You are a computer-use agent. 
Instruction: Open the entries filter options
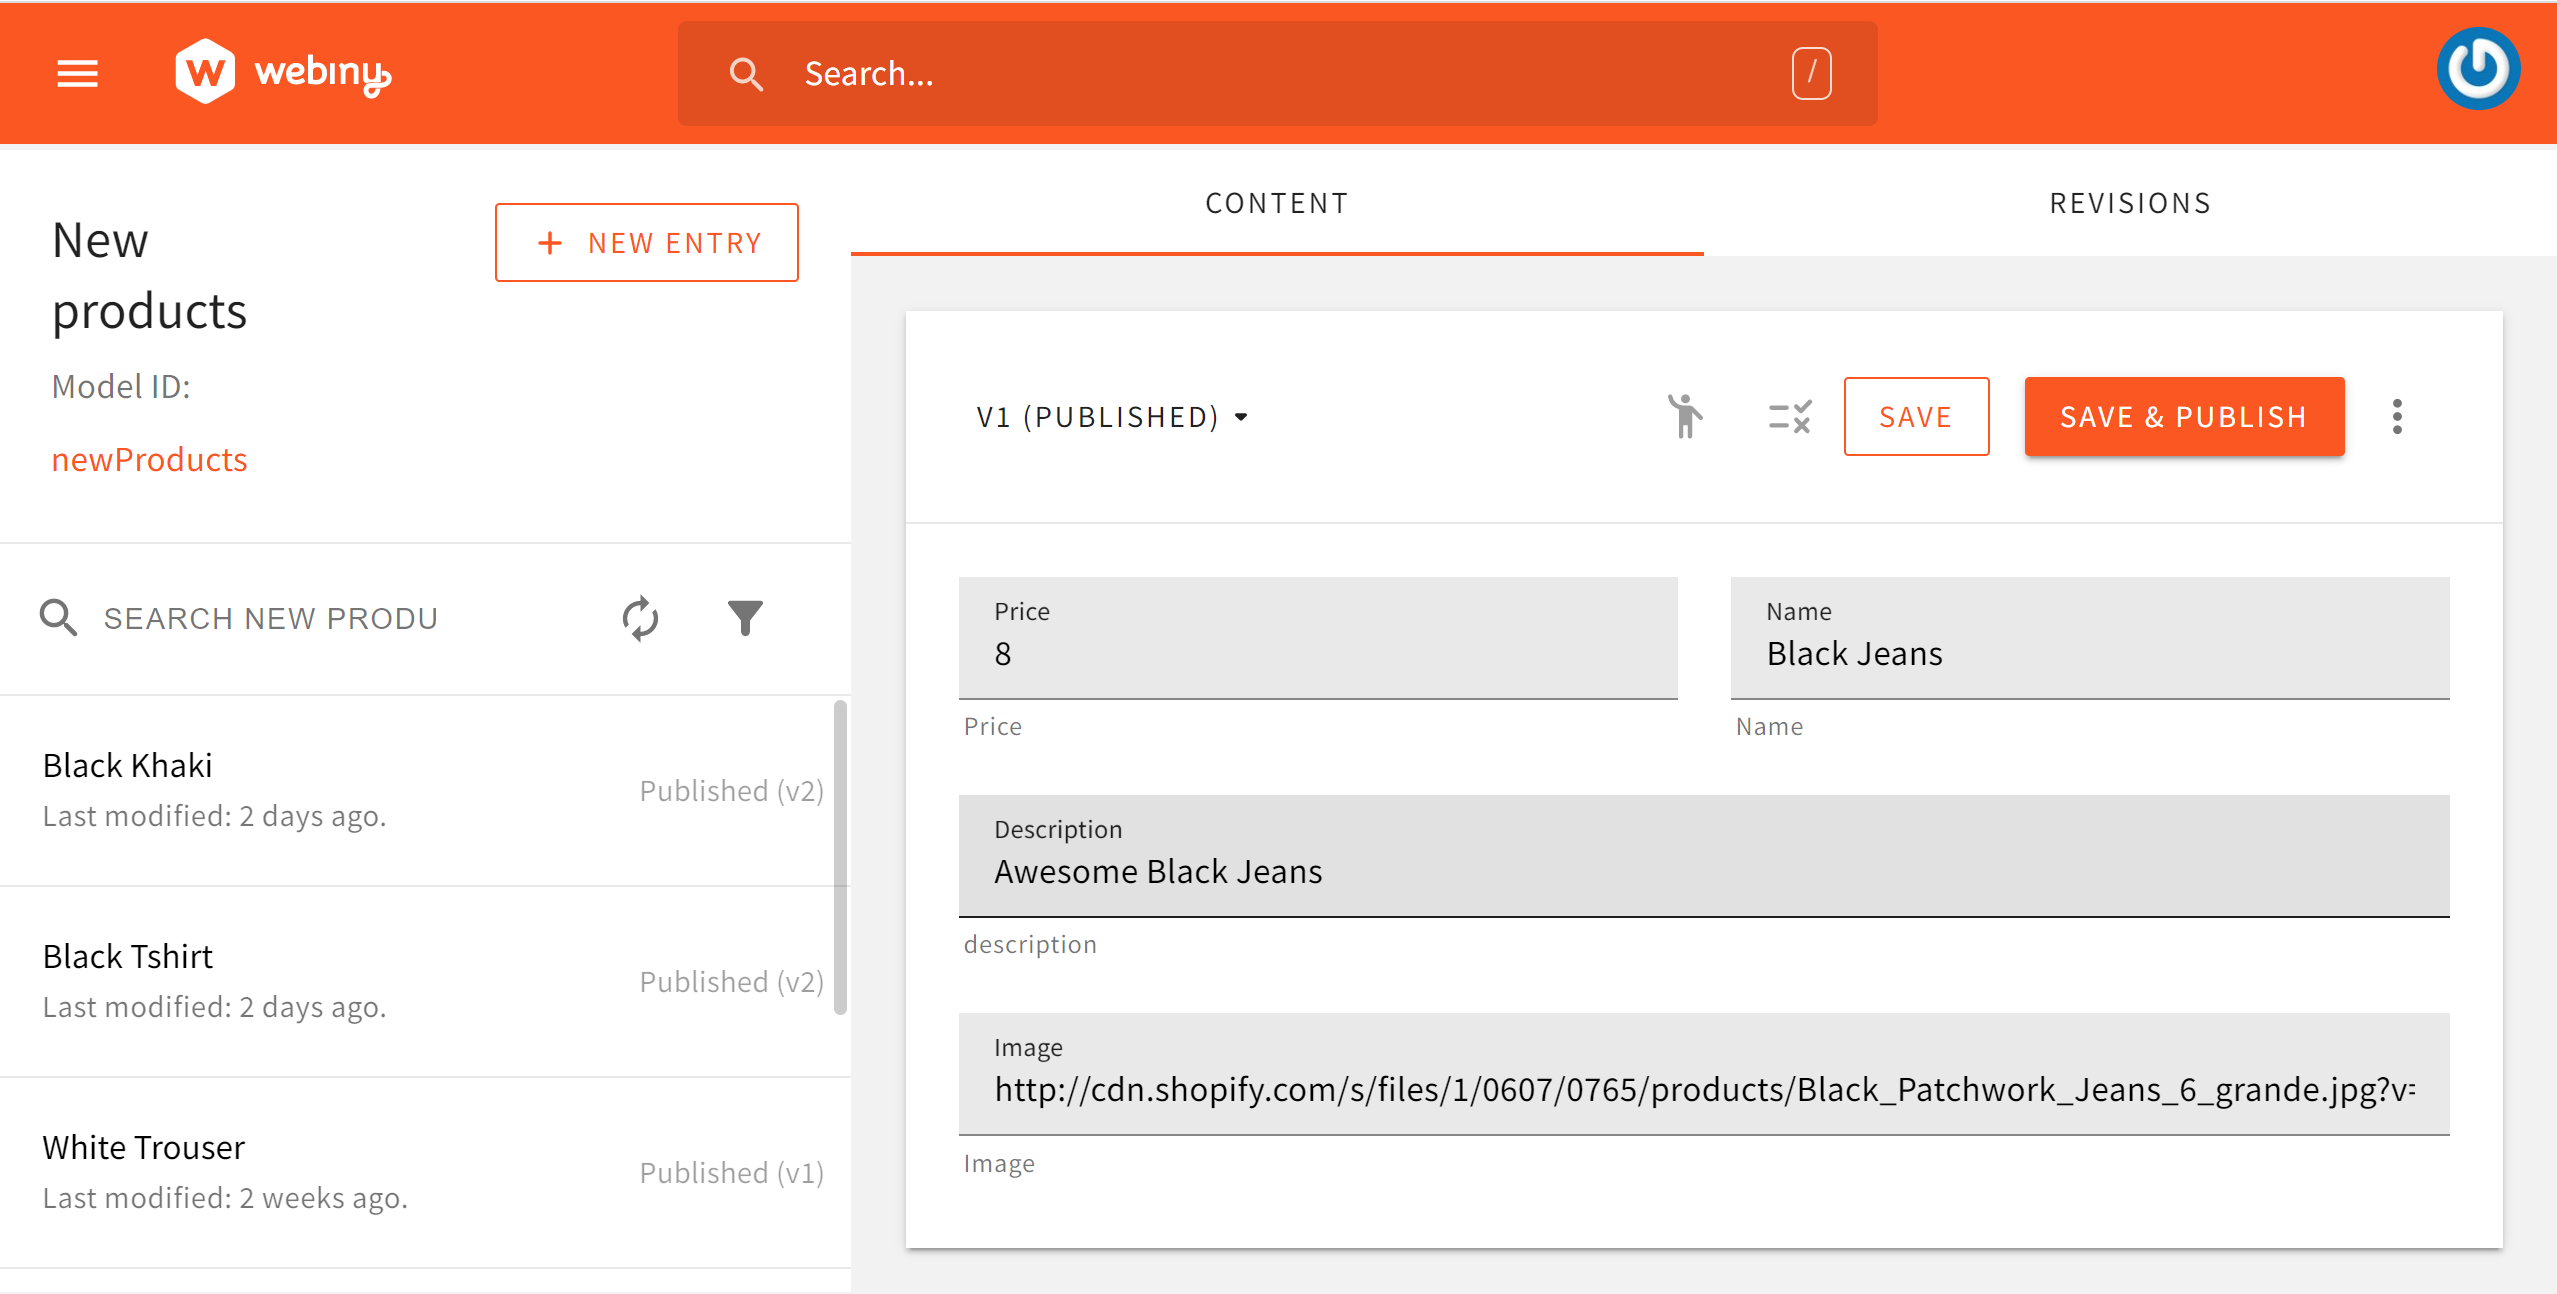(745, 618)
